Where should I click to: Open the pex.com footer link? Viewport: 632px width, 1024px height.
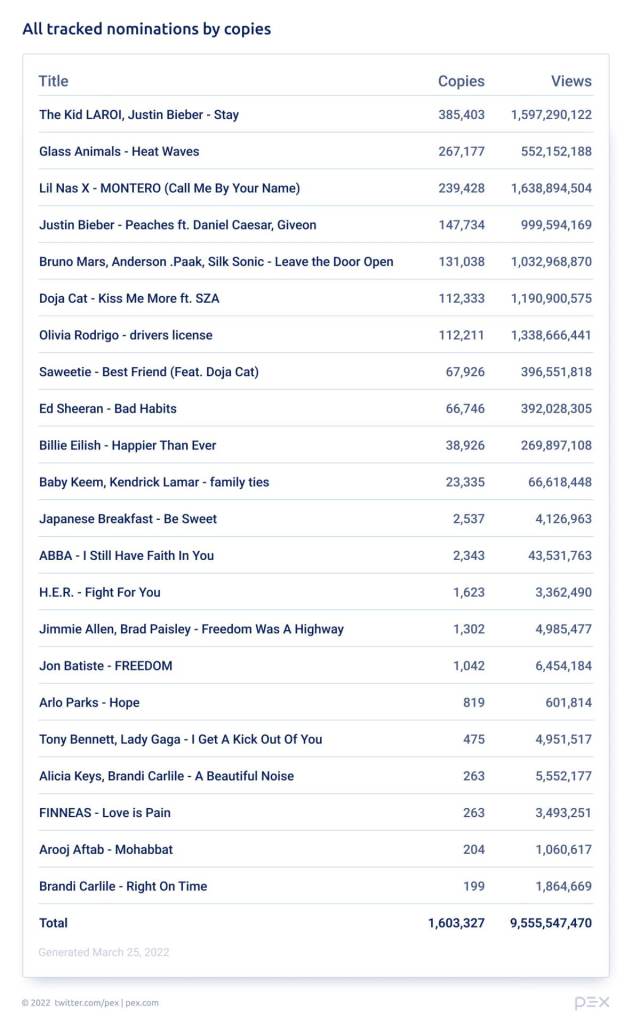pos(143,1003)
